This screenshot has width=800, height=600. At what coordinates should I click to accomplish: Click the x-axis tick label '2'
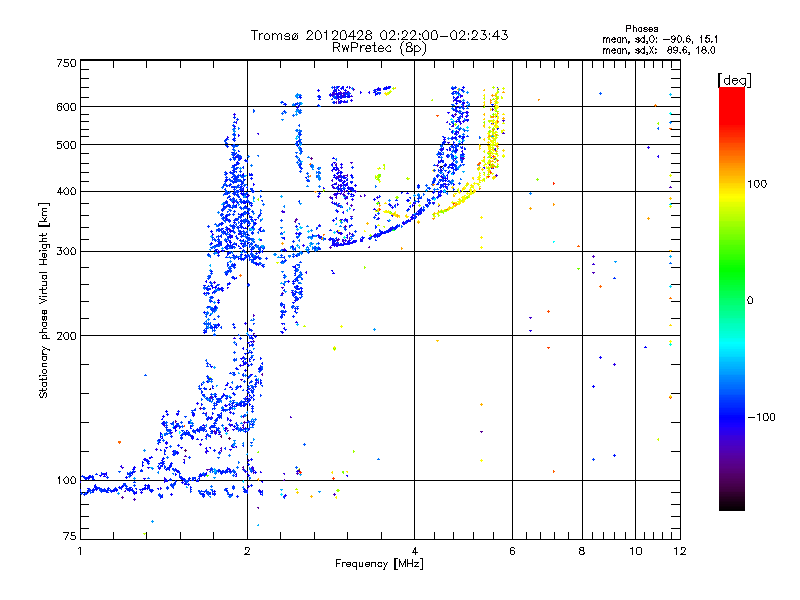tap(247, 551)
